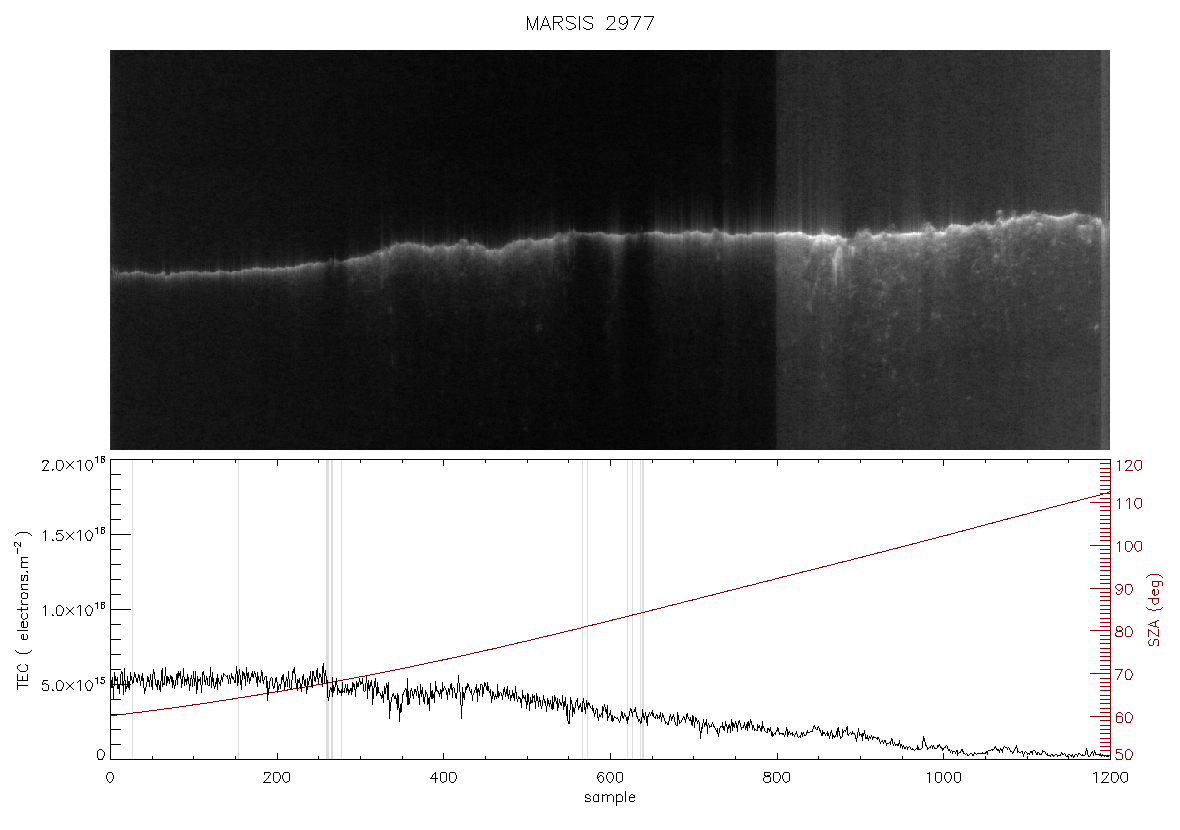
Task: Click the red SZA curve near sample 900
Action: 859,557
